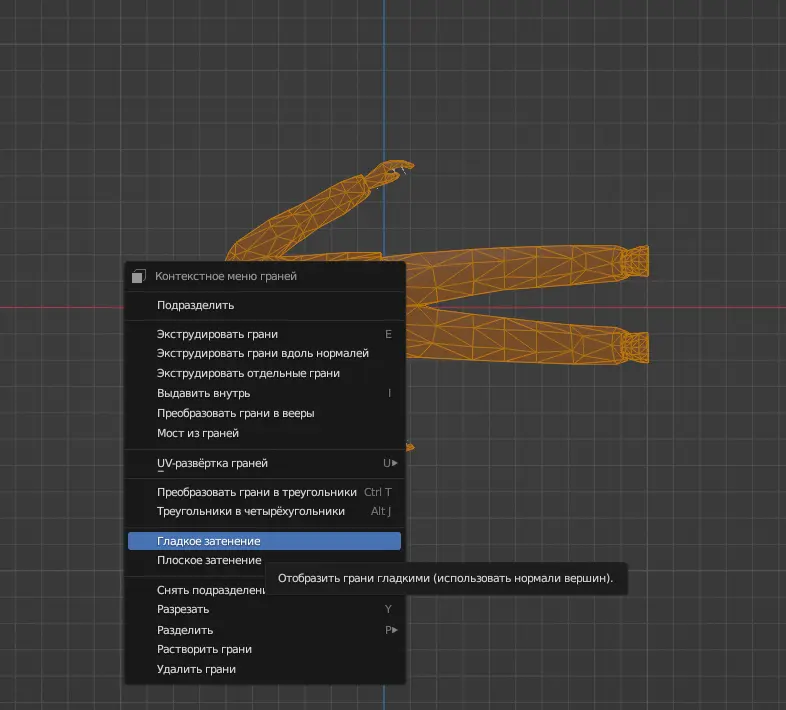Select Преобразовать грани в треугольники
Screen dimensions: 786x710
click(x=256, y=492)
